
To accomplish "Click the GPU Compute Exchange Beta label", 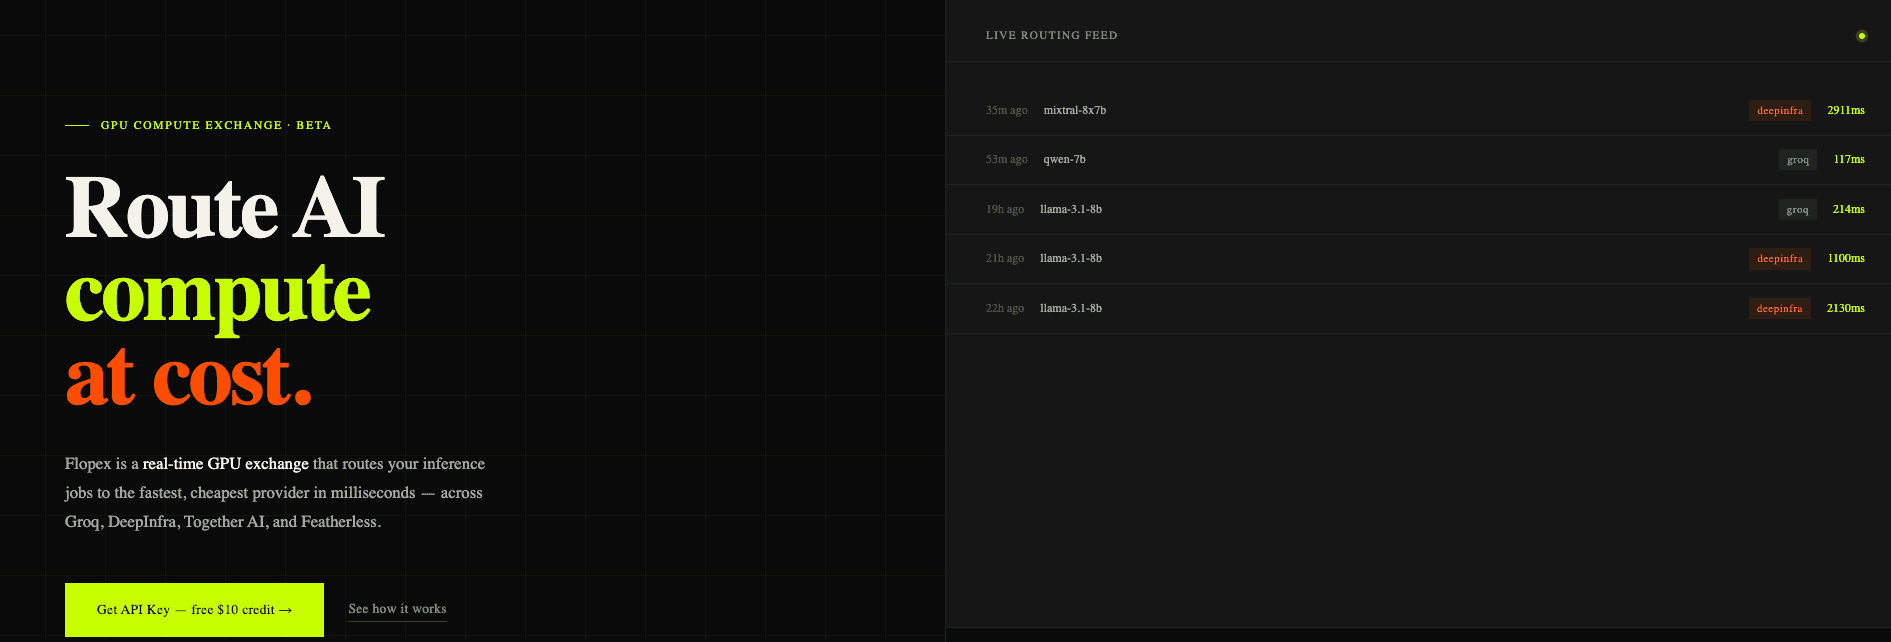I will pos(216,125).
